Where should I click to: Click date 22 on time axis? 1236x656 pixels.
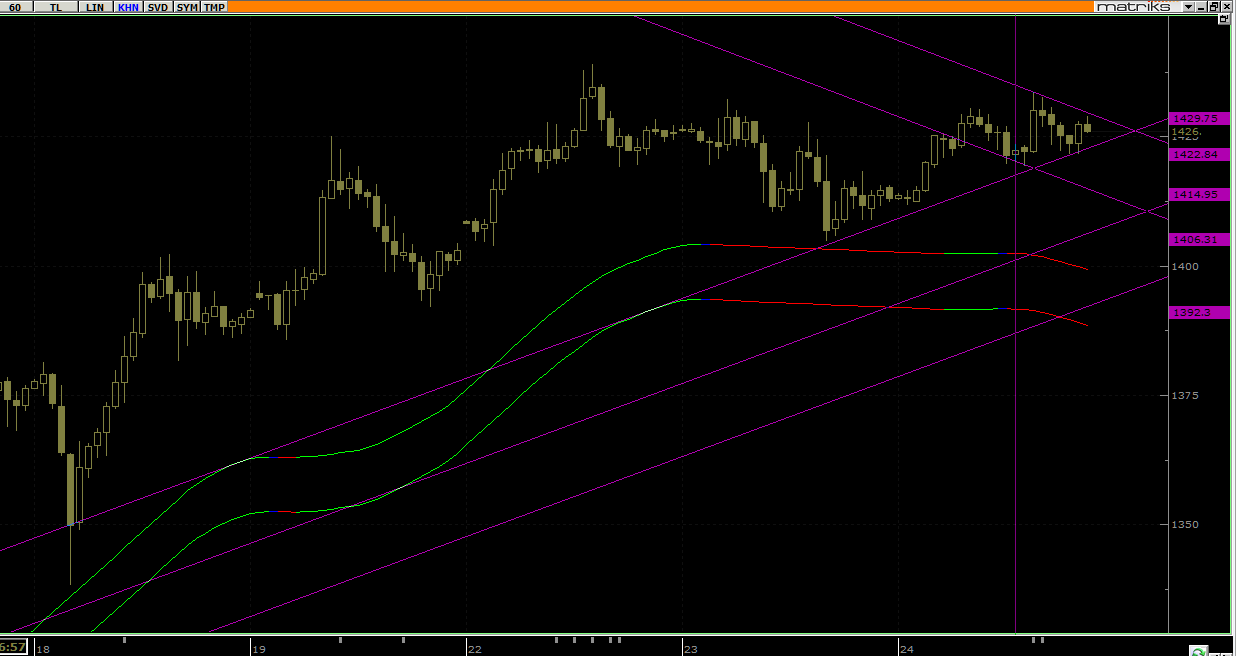tap(474, 649)
